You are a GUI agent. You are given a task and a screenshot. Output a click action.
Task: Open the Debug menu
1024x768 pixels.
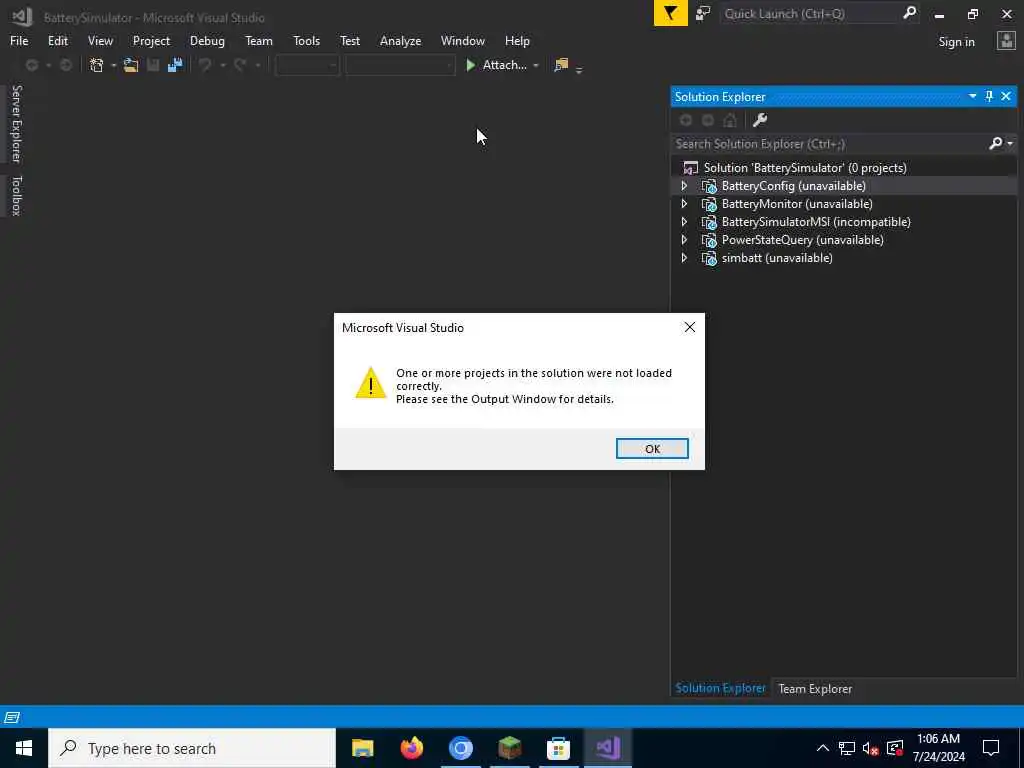coord(207,40)
